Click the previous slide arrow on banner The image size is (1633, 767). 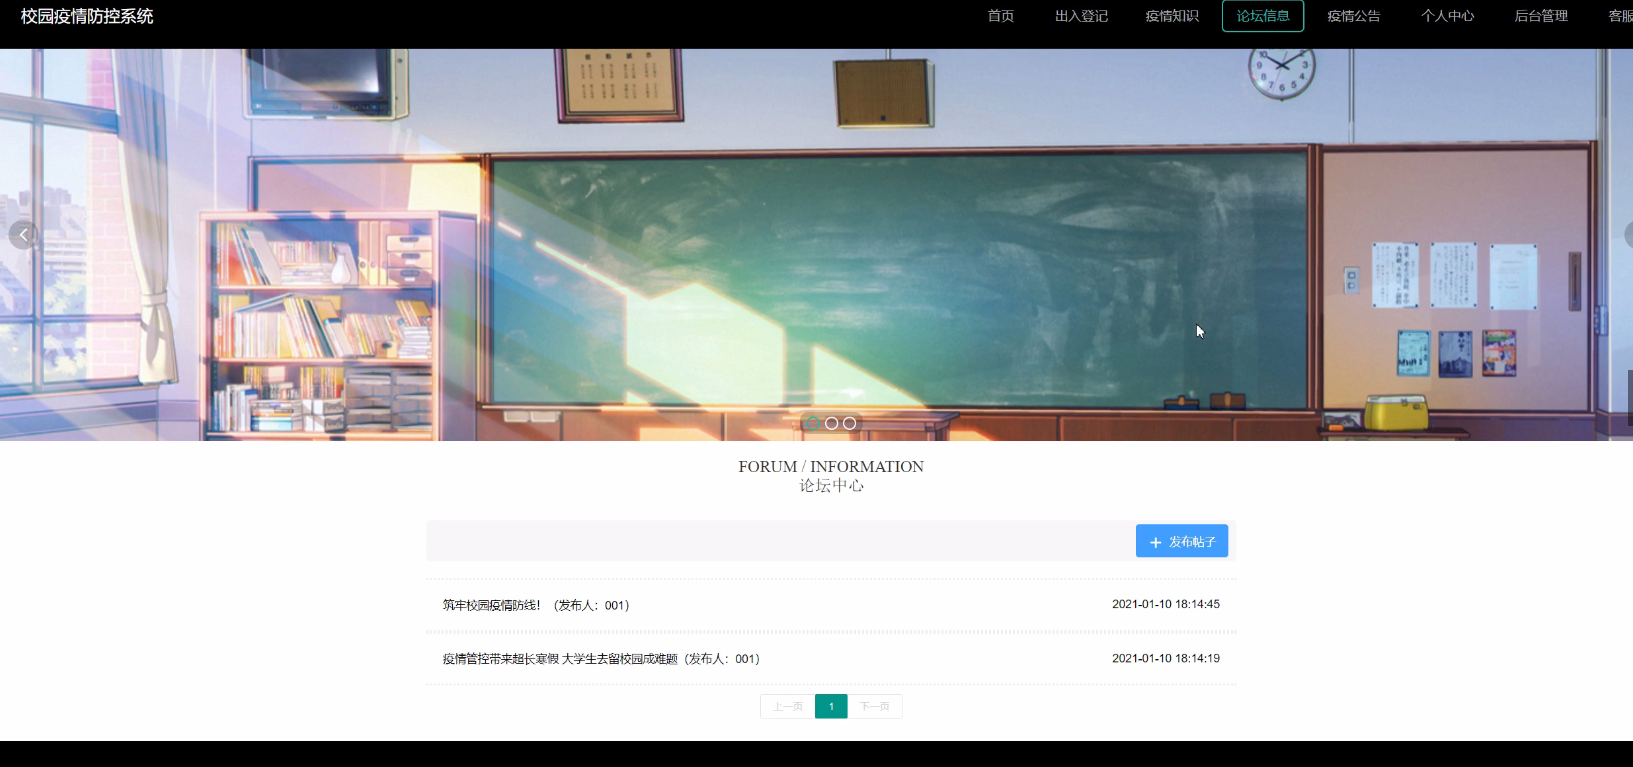click(23, 235)
